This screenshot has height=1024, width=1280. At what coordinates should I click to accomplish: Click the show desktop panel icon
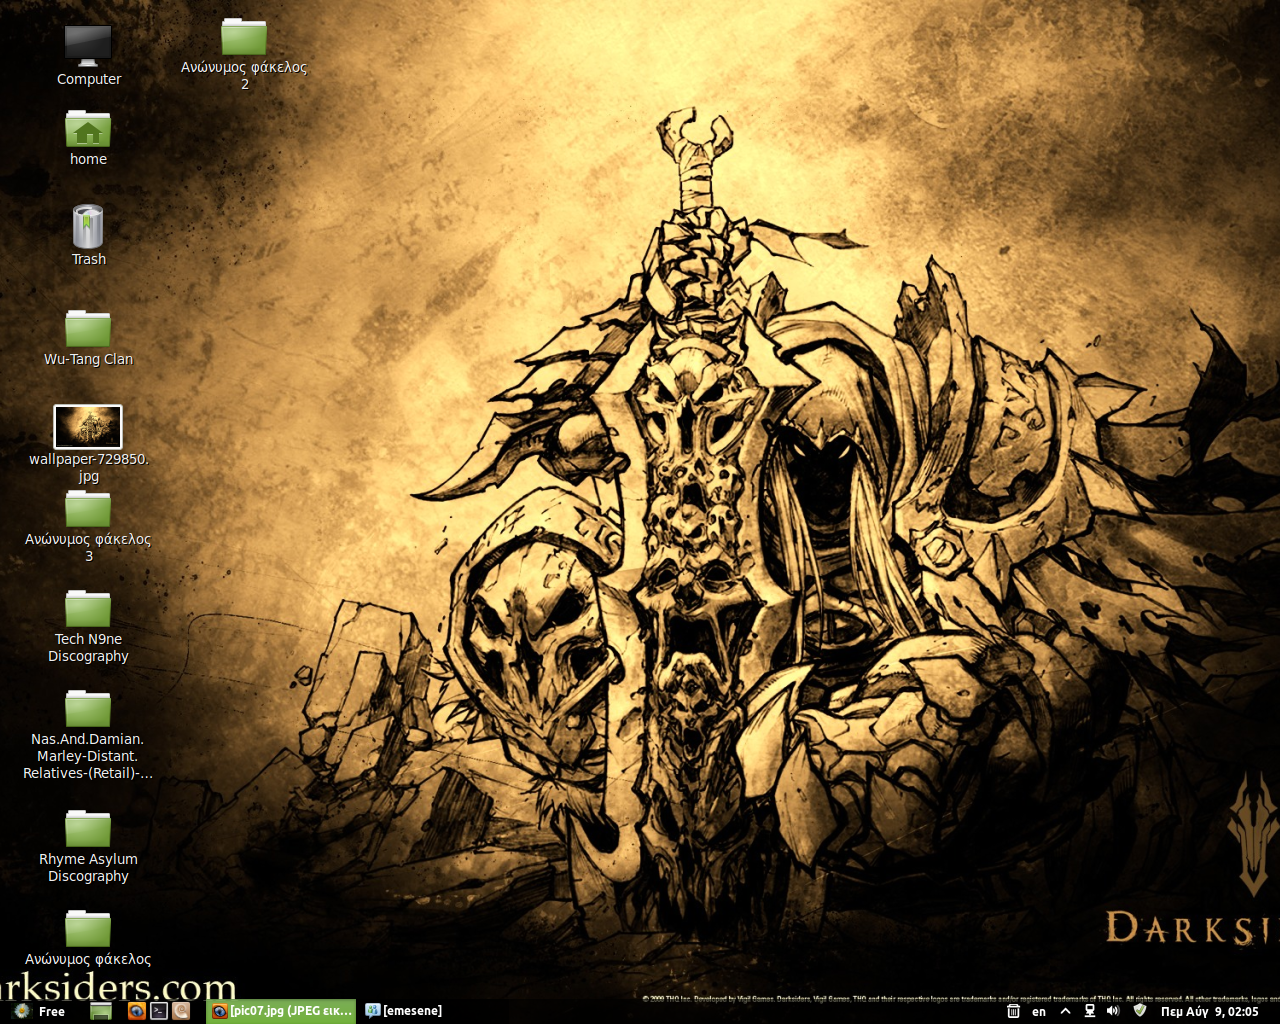[x=101, y=1011]
